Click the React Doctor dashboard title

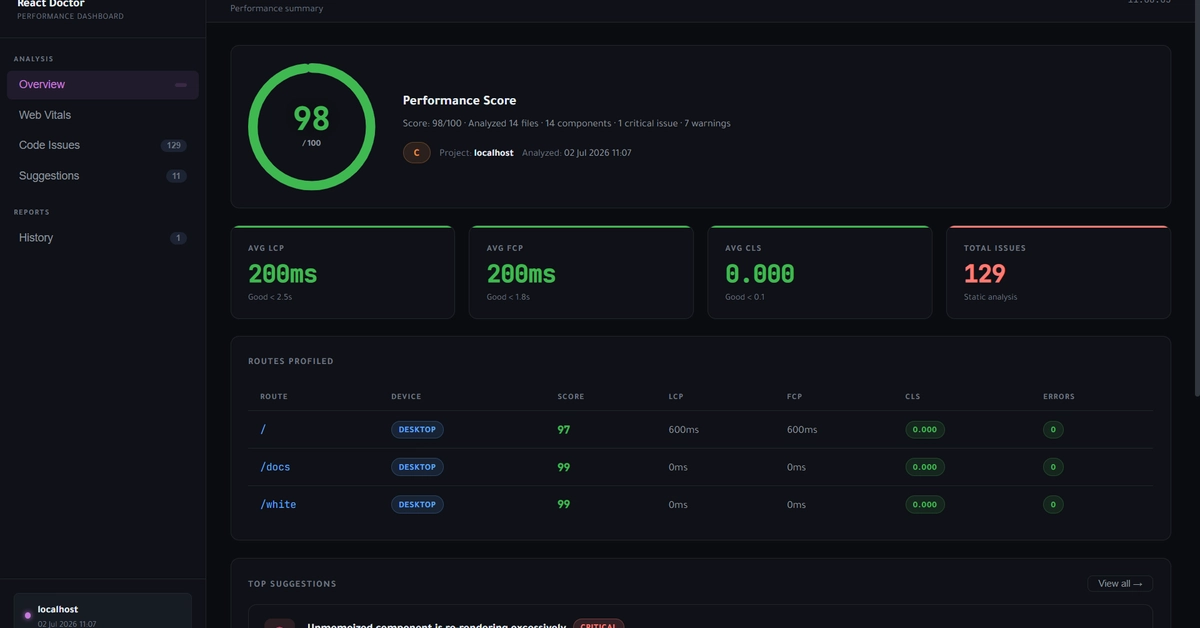pos(51,4)
